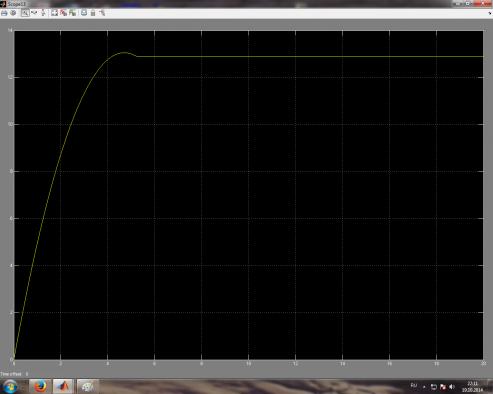Switch to MATLAB in the taskbar
Image resolution: width=493 pixels, height=394 pixels.
63,387
